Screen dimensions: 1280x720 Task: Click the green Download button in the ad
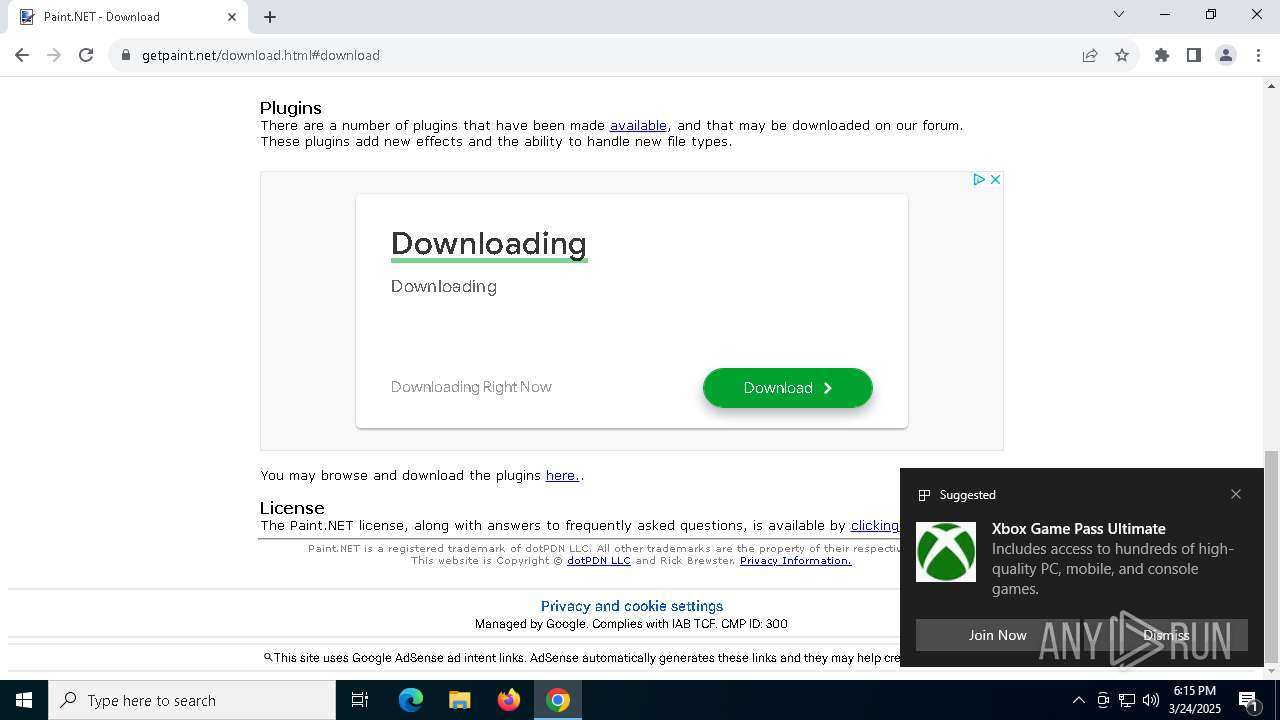coord(788,388)
